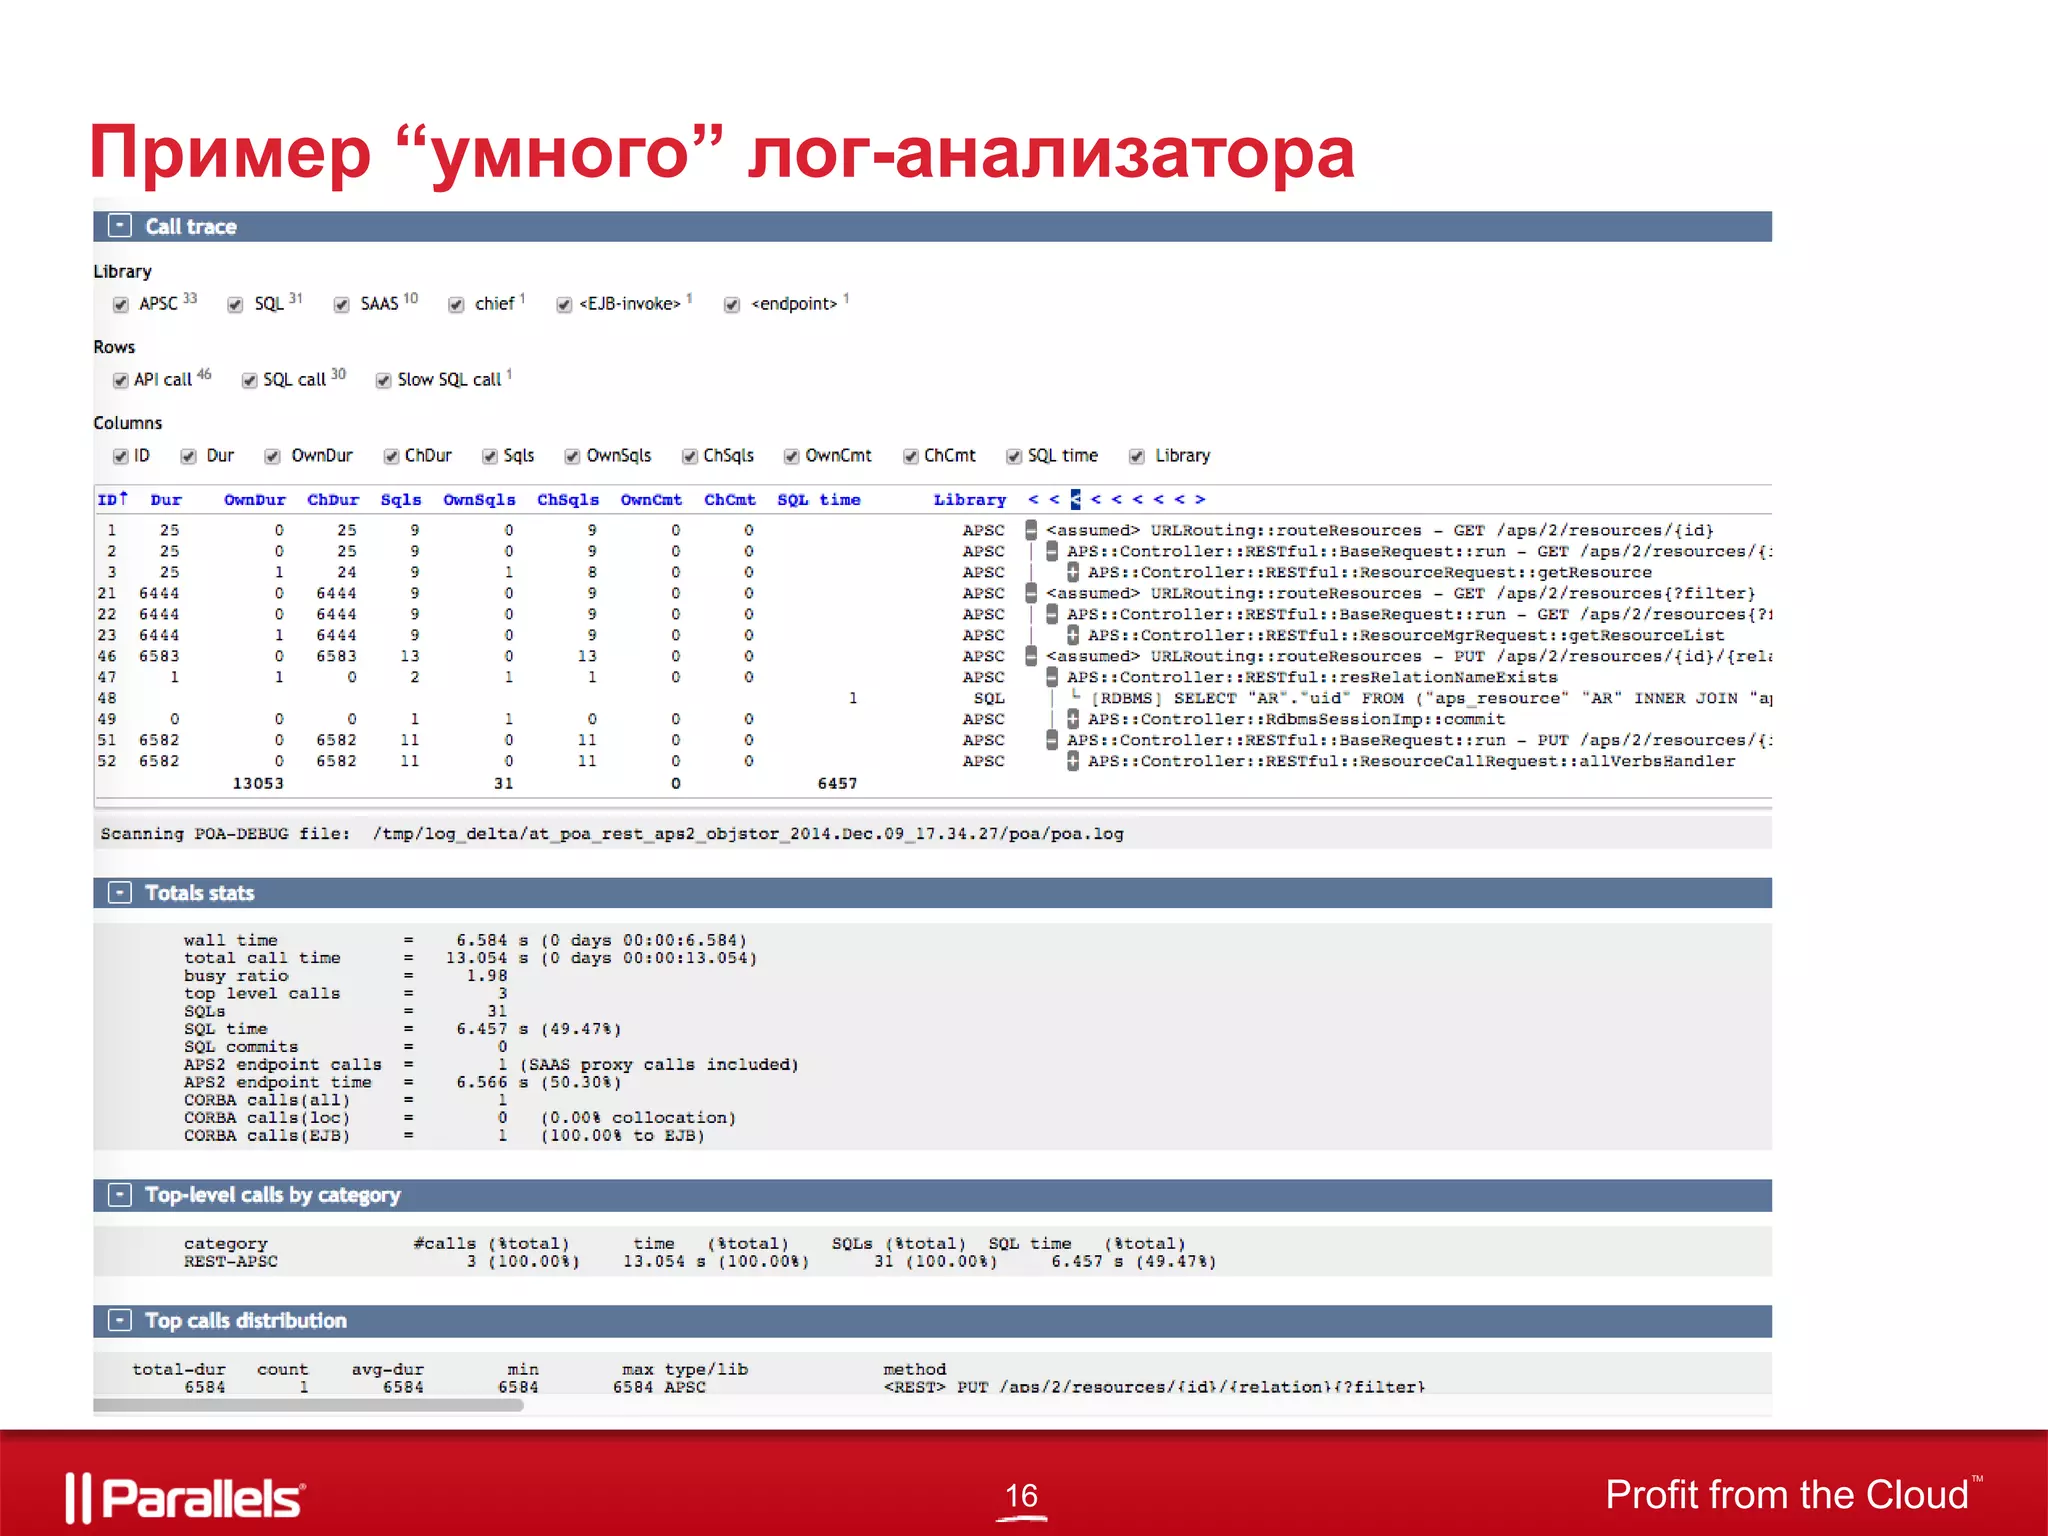Viewport: 2048px width, 1536px height.
Task: Collapse Top-level calls by category section
Action: click(120, 1195)
